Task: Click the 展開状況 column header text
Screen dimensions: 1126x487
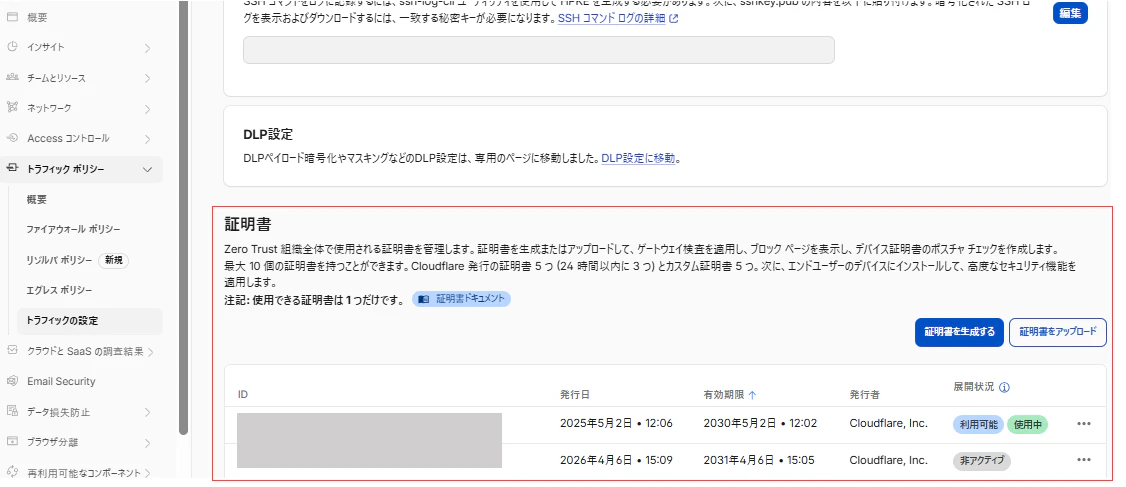Action: (974, 386)
